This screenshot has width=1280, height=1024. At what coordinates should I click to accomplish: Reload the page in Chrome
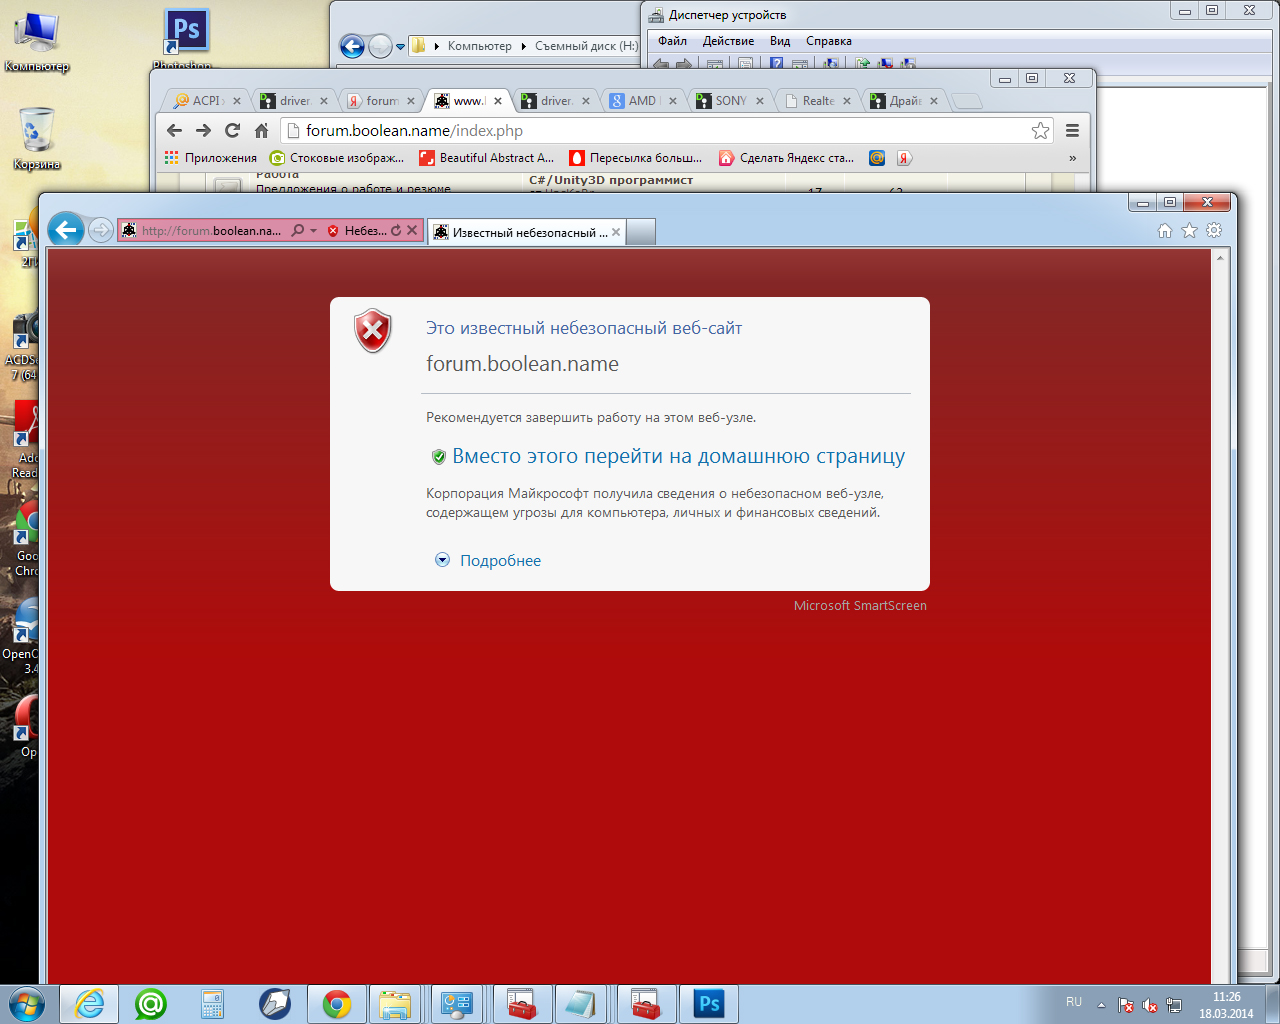pyautogui.click(x=232, y=130)
